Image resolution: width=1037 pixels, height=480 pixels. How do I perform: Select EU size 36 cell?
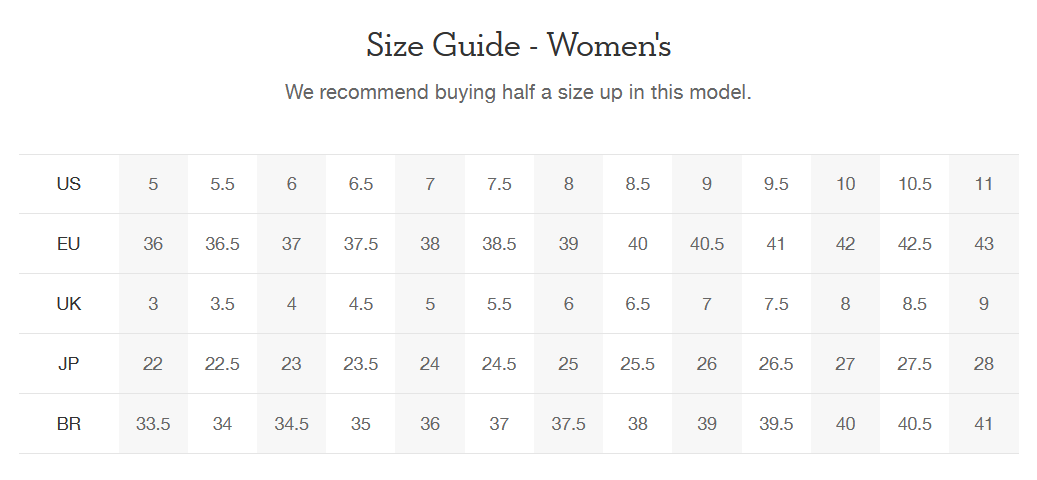(x=153, y=244)
